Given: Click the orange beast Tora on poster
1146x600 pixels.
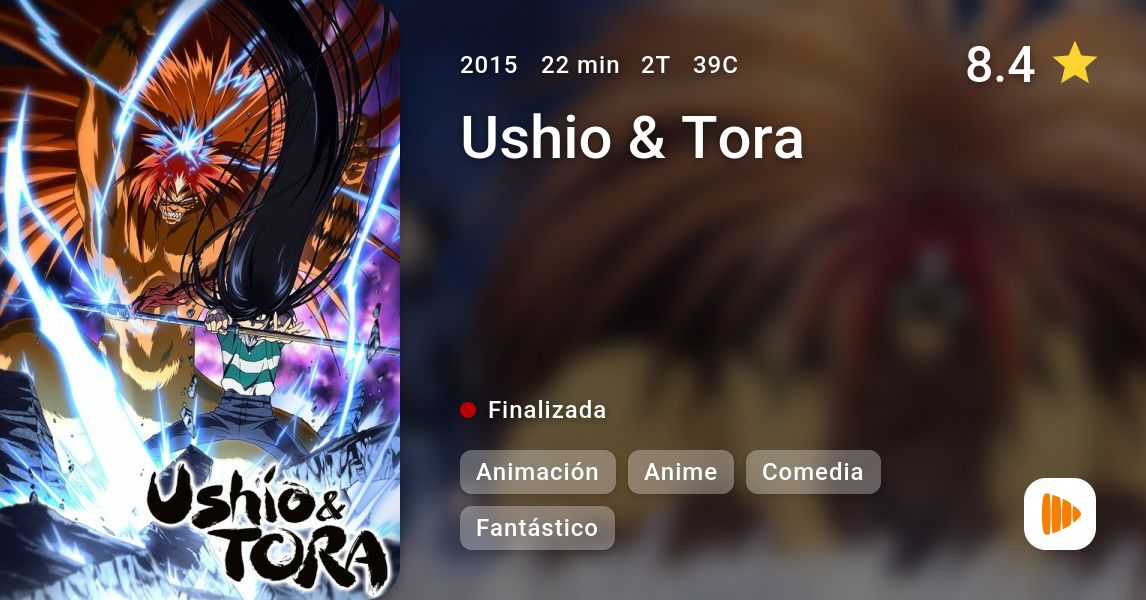Looking at the screenshot, I should coord(175,190).
